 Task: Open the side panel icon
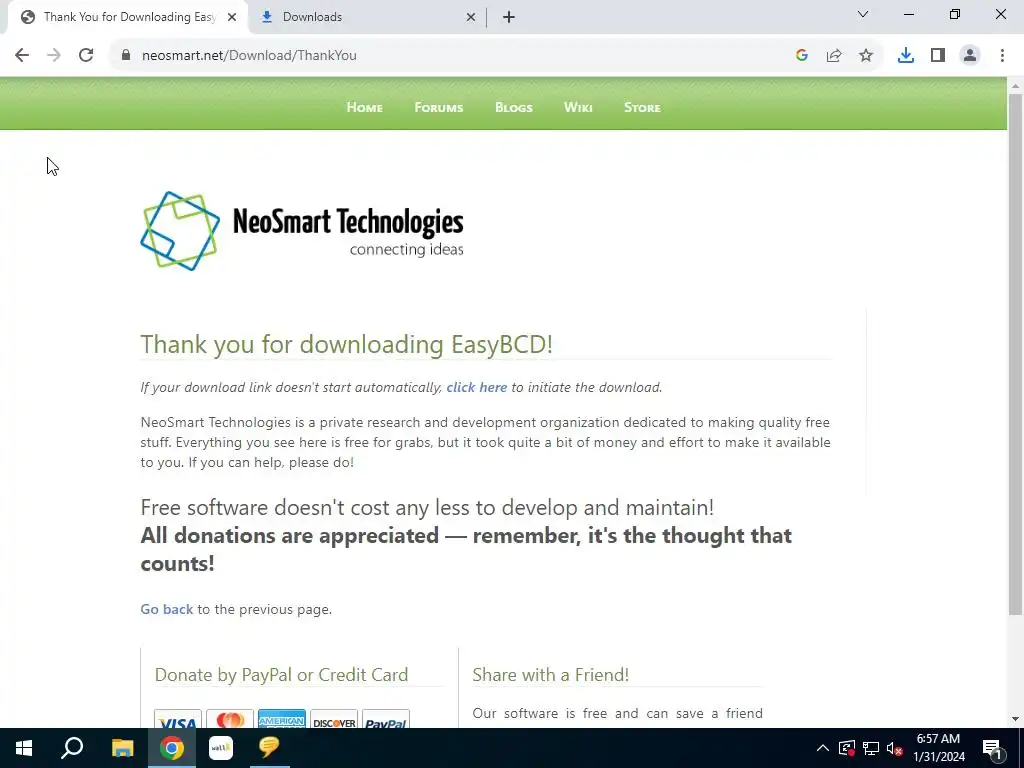[938, 56]
